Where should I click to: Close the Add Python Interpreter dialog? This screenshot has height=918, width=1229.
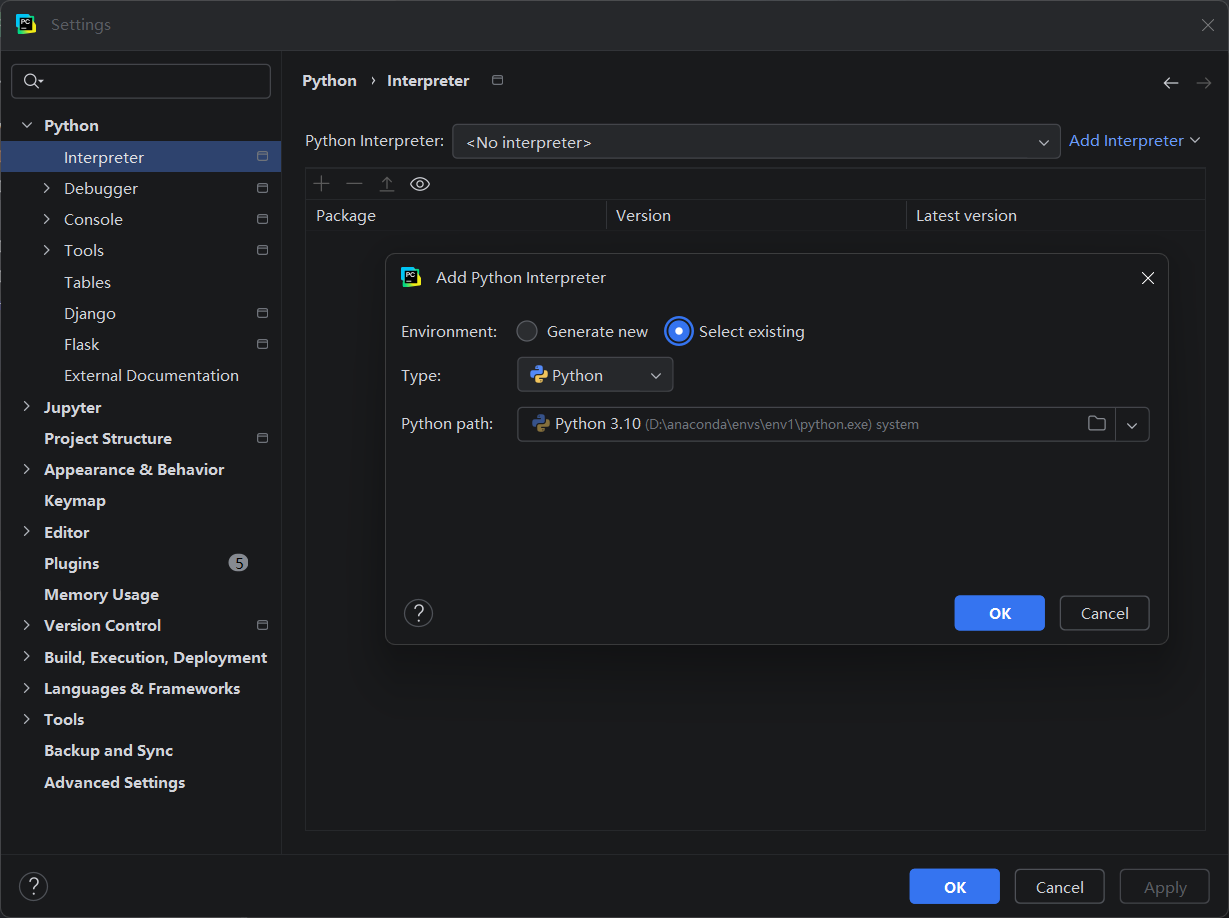1147,278
